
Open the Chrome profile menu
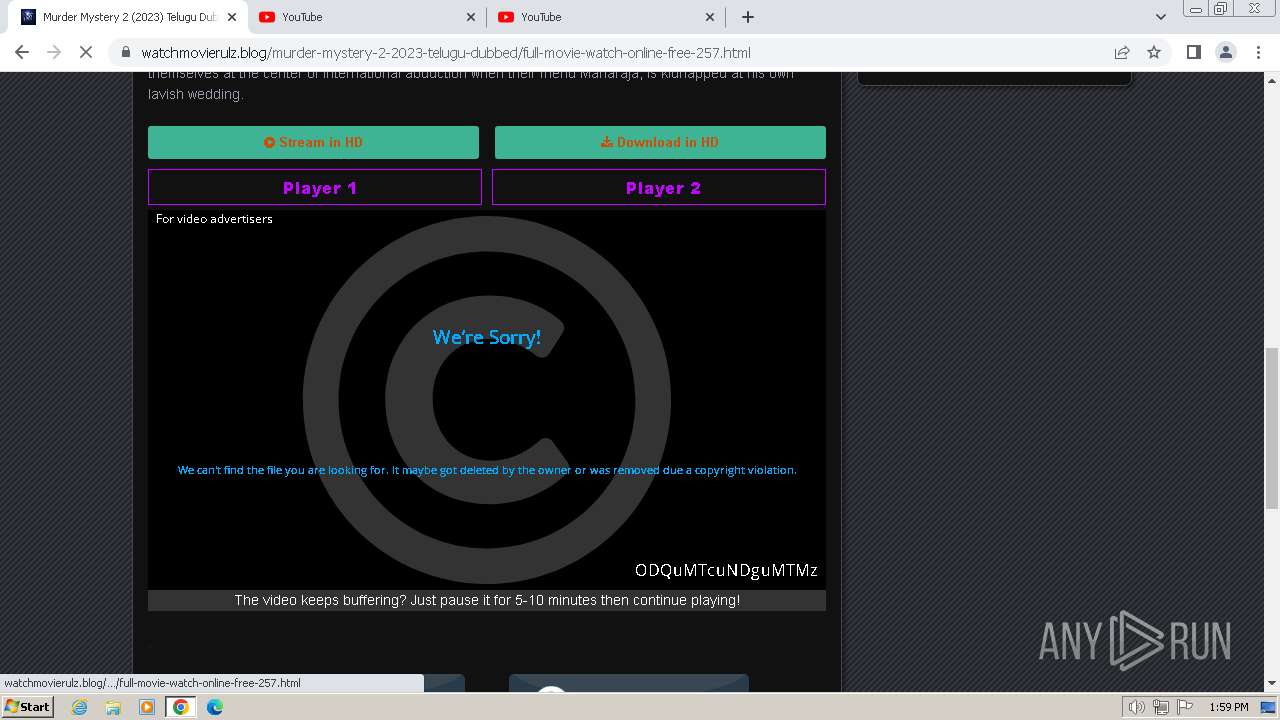1225,52
